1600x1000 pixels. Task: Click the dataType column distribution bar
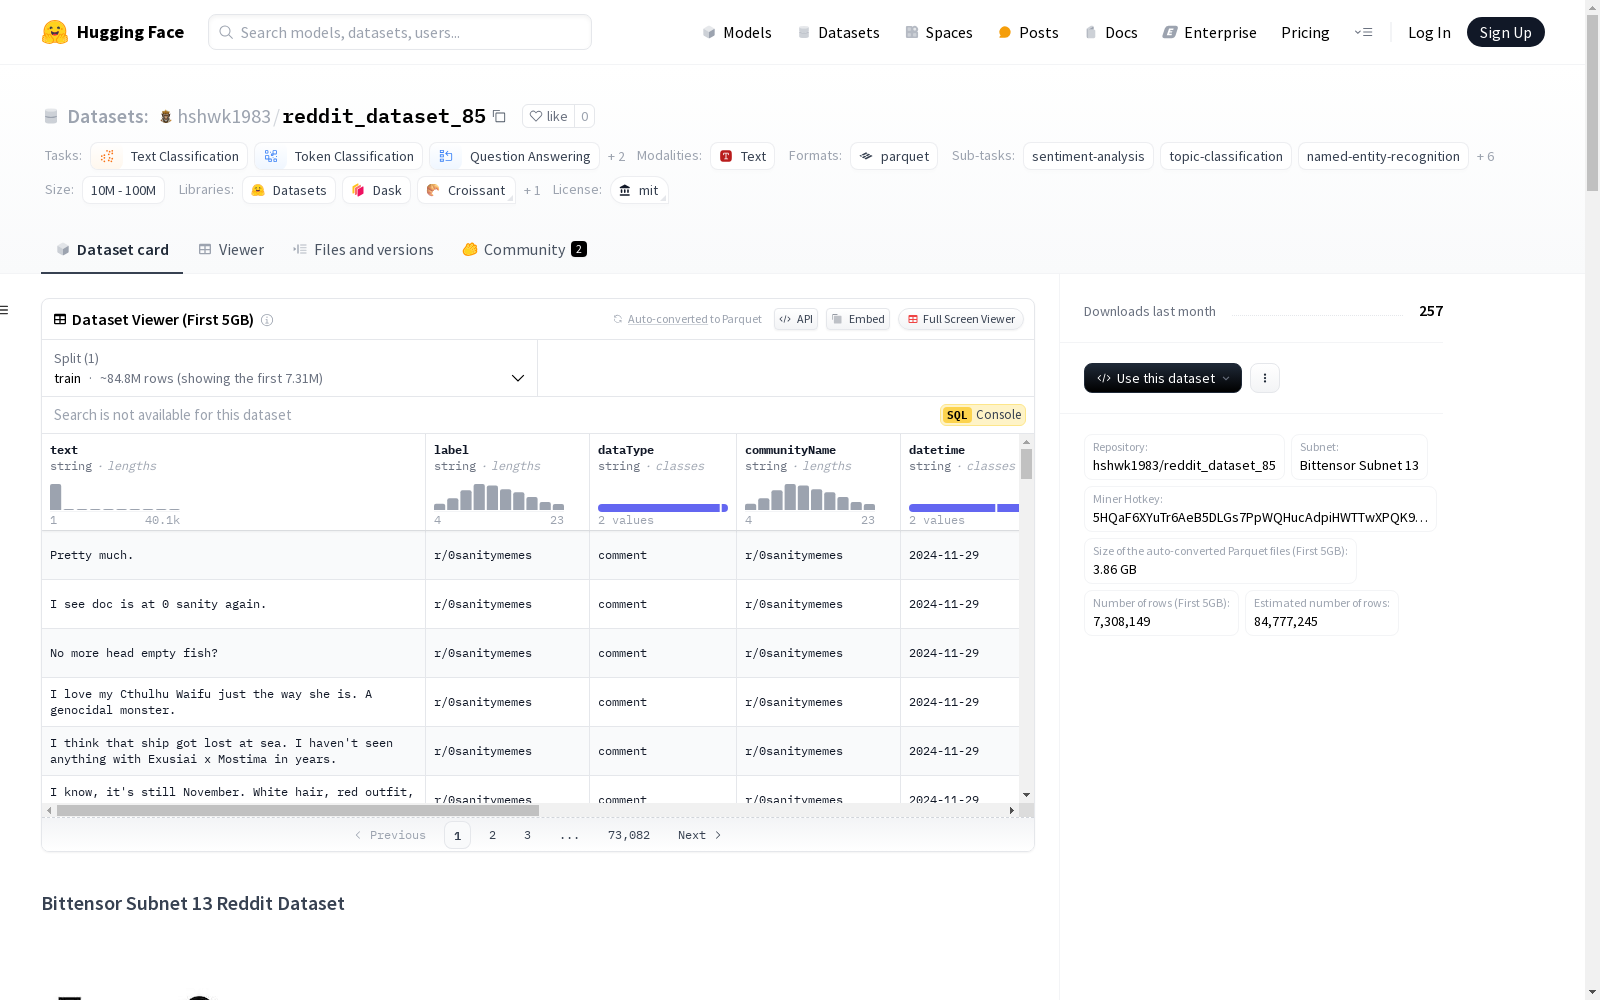663,508
